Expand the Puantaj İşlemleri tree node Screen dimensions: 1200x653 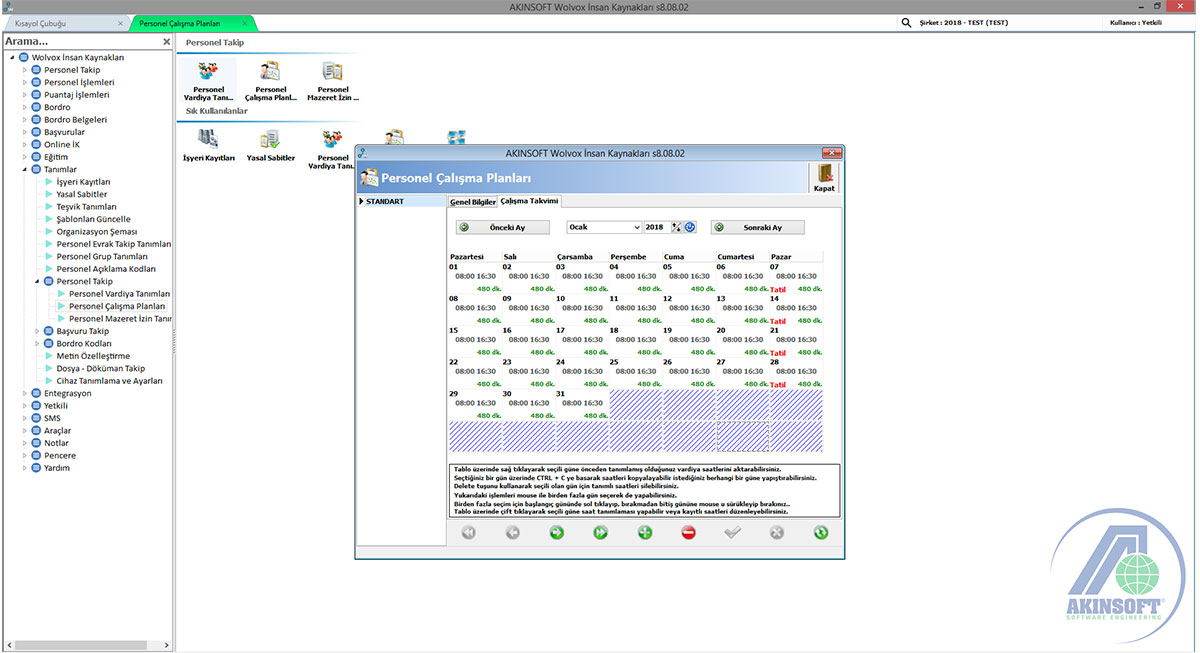coord(25,95)
